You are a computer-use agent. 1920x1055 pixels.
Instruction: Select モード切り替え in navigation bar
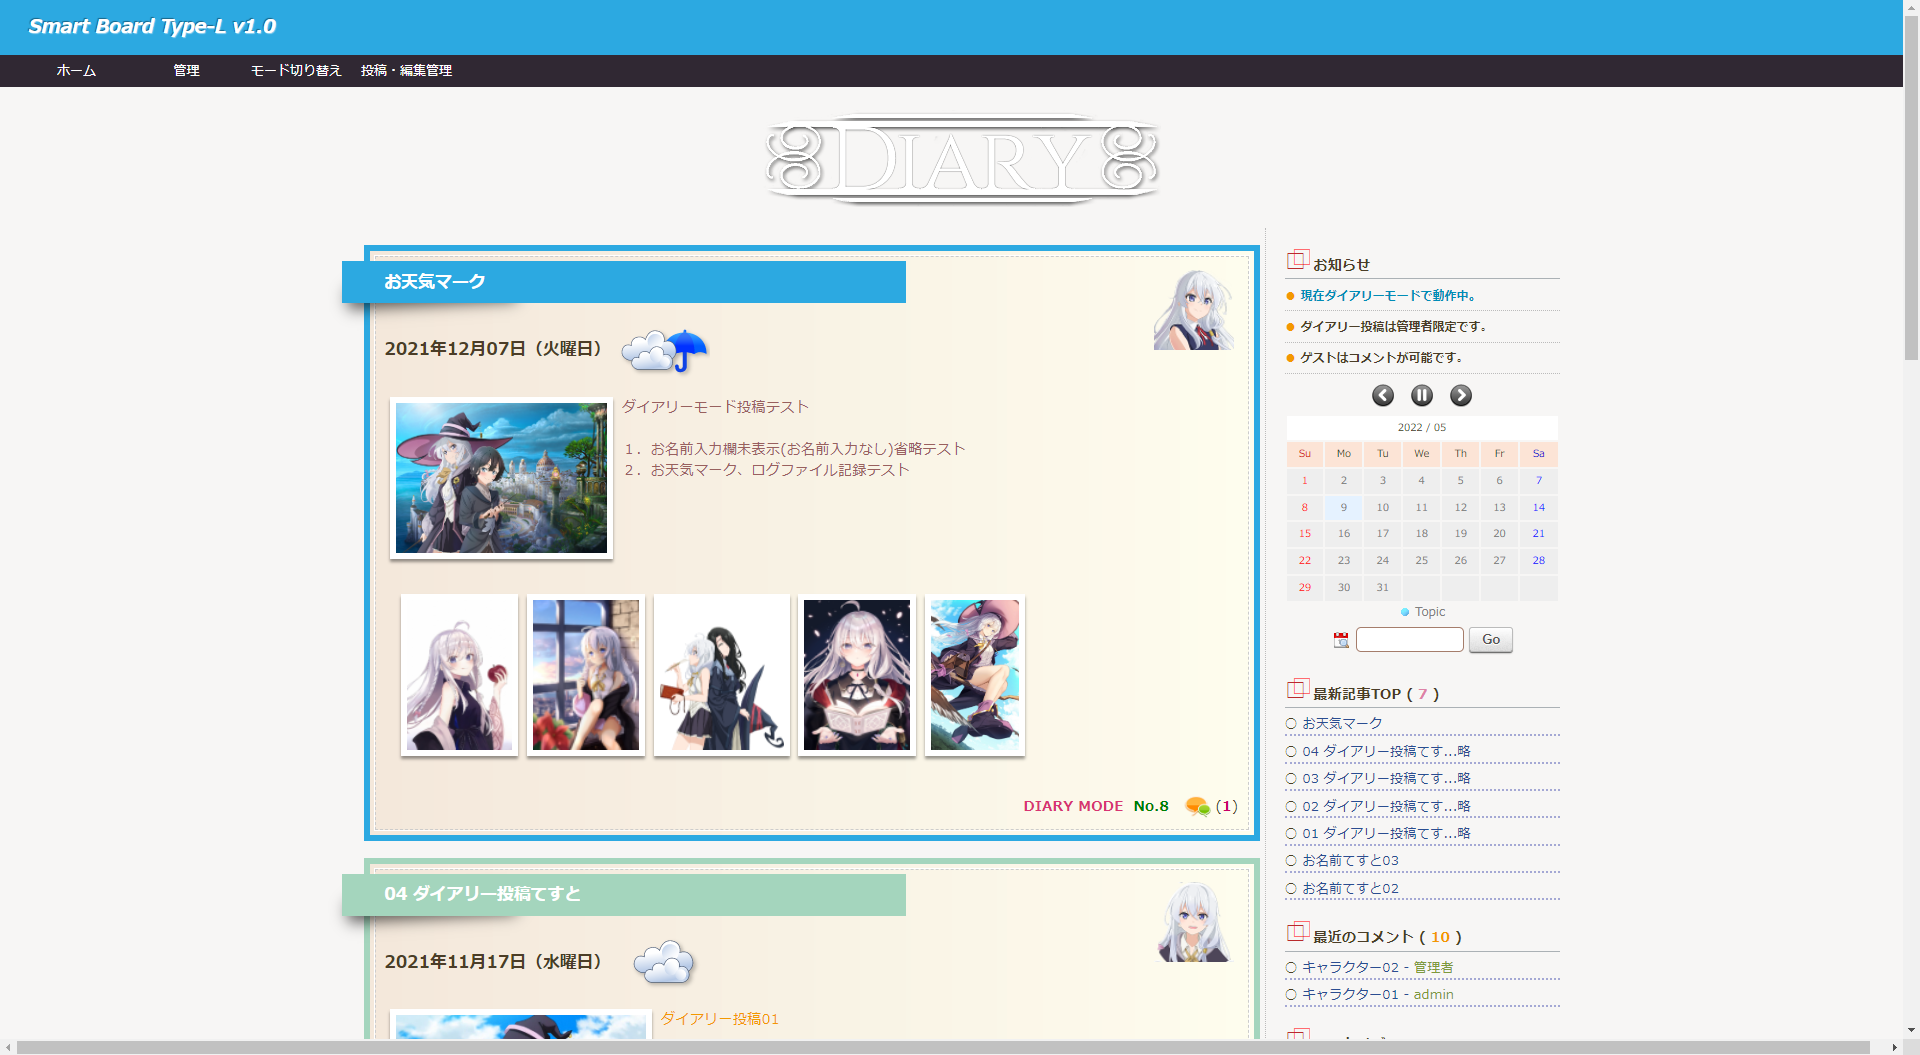coord(296,71)
